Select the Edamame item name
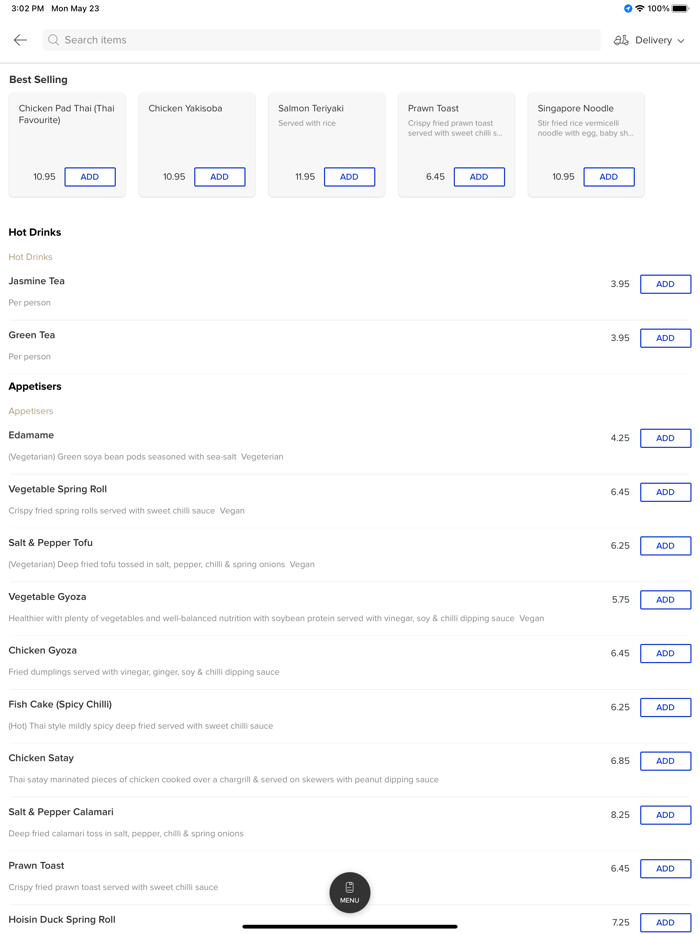This screenshot has height=934, width=700. click(31, 435)
